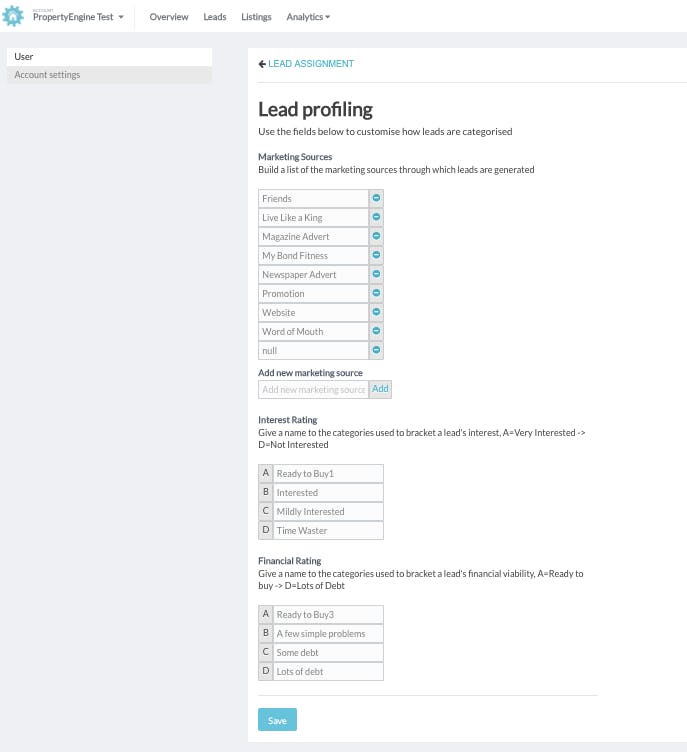Remove the Word of Mouth source
This screenshot has width=687, height=752.
tap(376, 332)
